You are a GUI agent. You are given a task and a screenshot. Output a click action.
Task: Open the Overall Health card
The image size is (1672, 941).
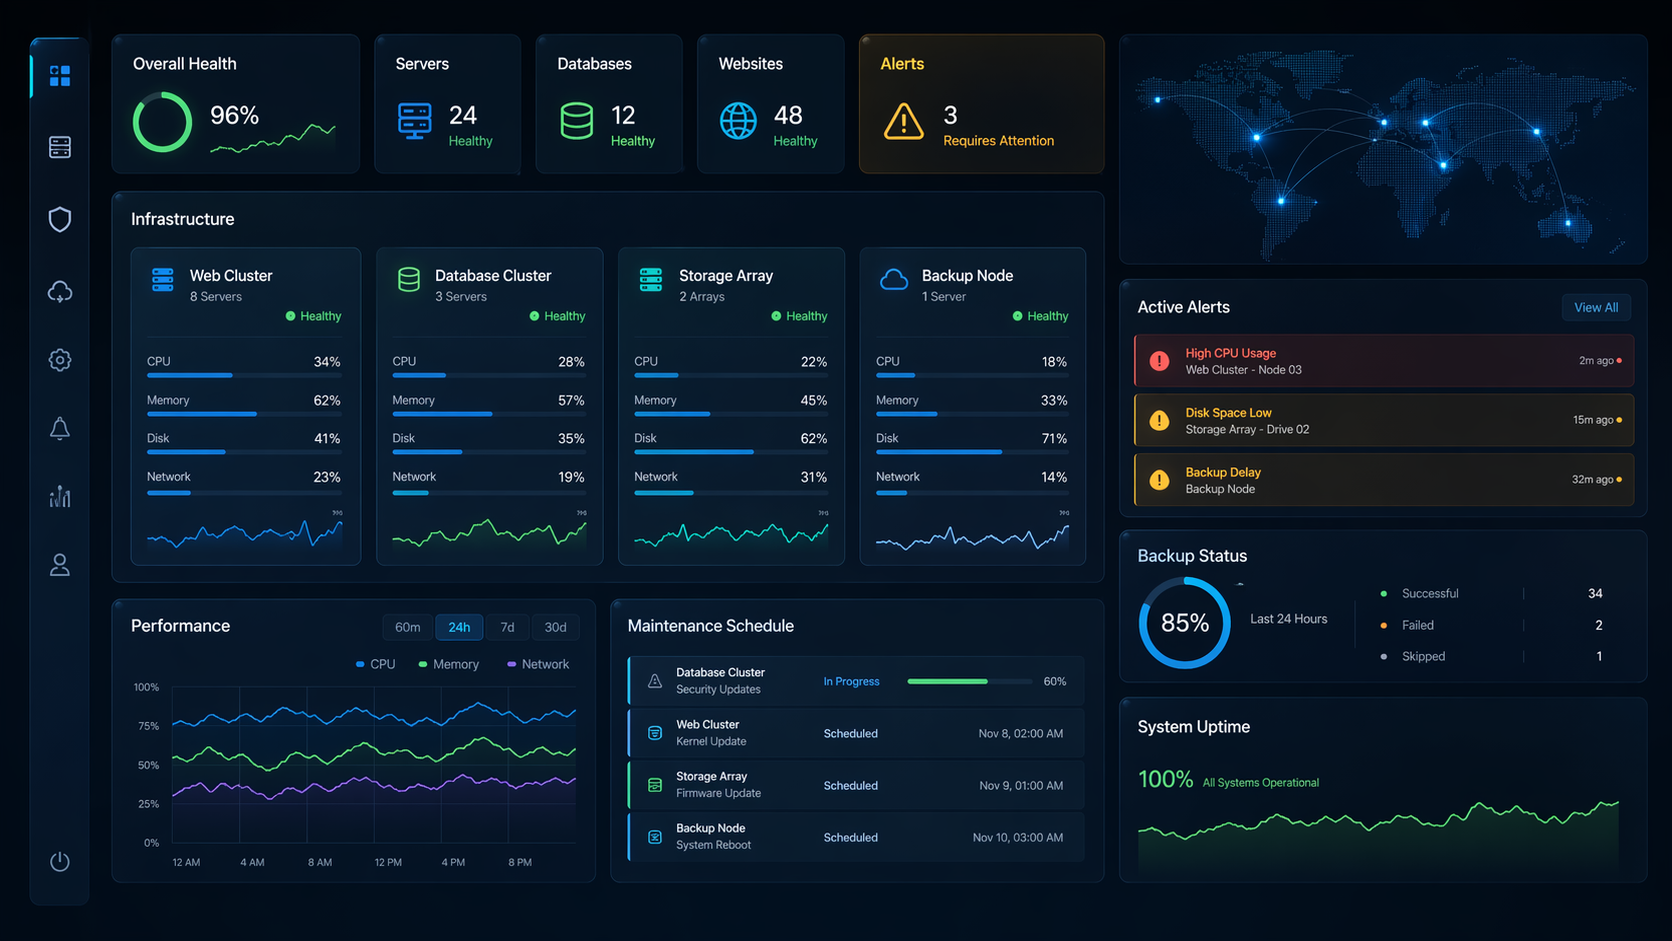pos(236,104)
